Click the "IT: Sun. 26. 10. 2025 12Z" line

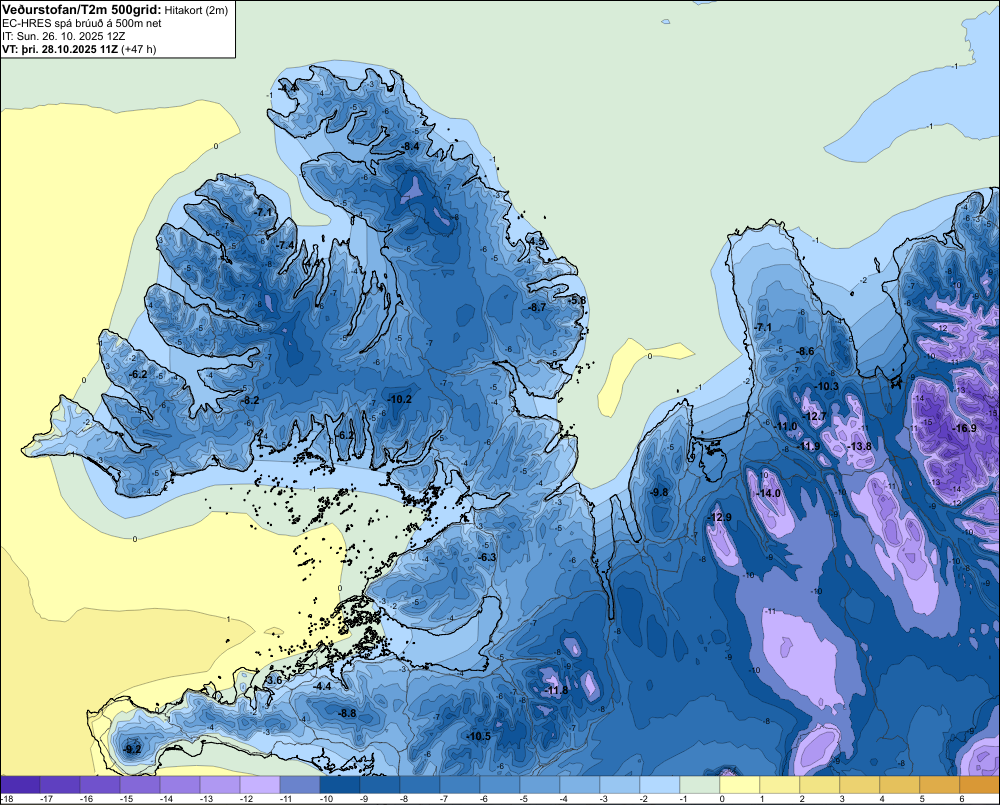(63, 36)
